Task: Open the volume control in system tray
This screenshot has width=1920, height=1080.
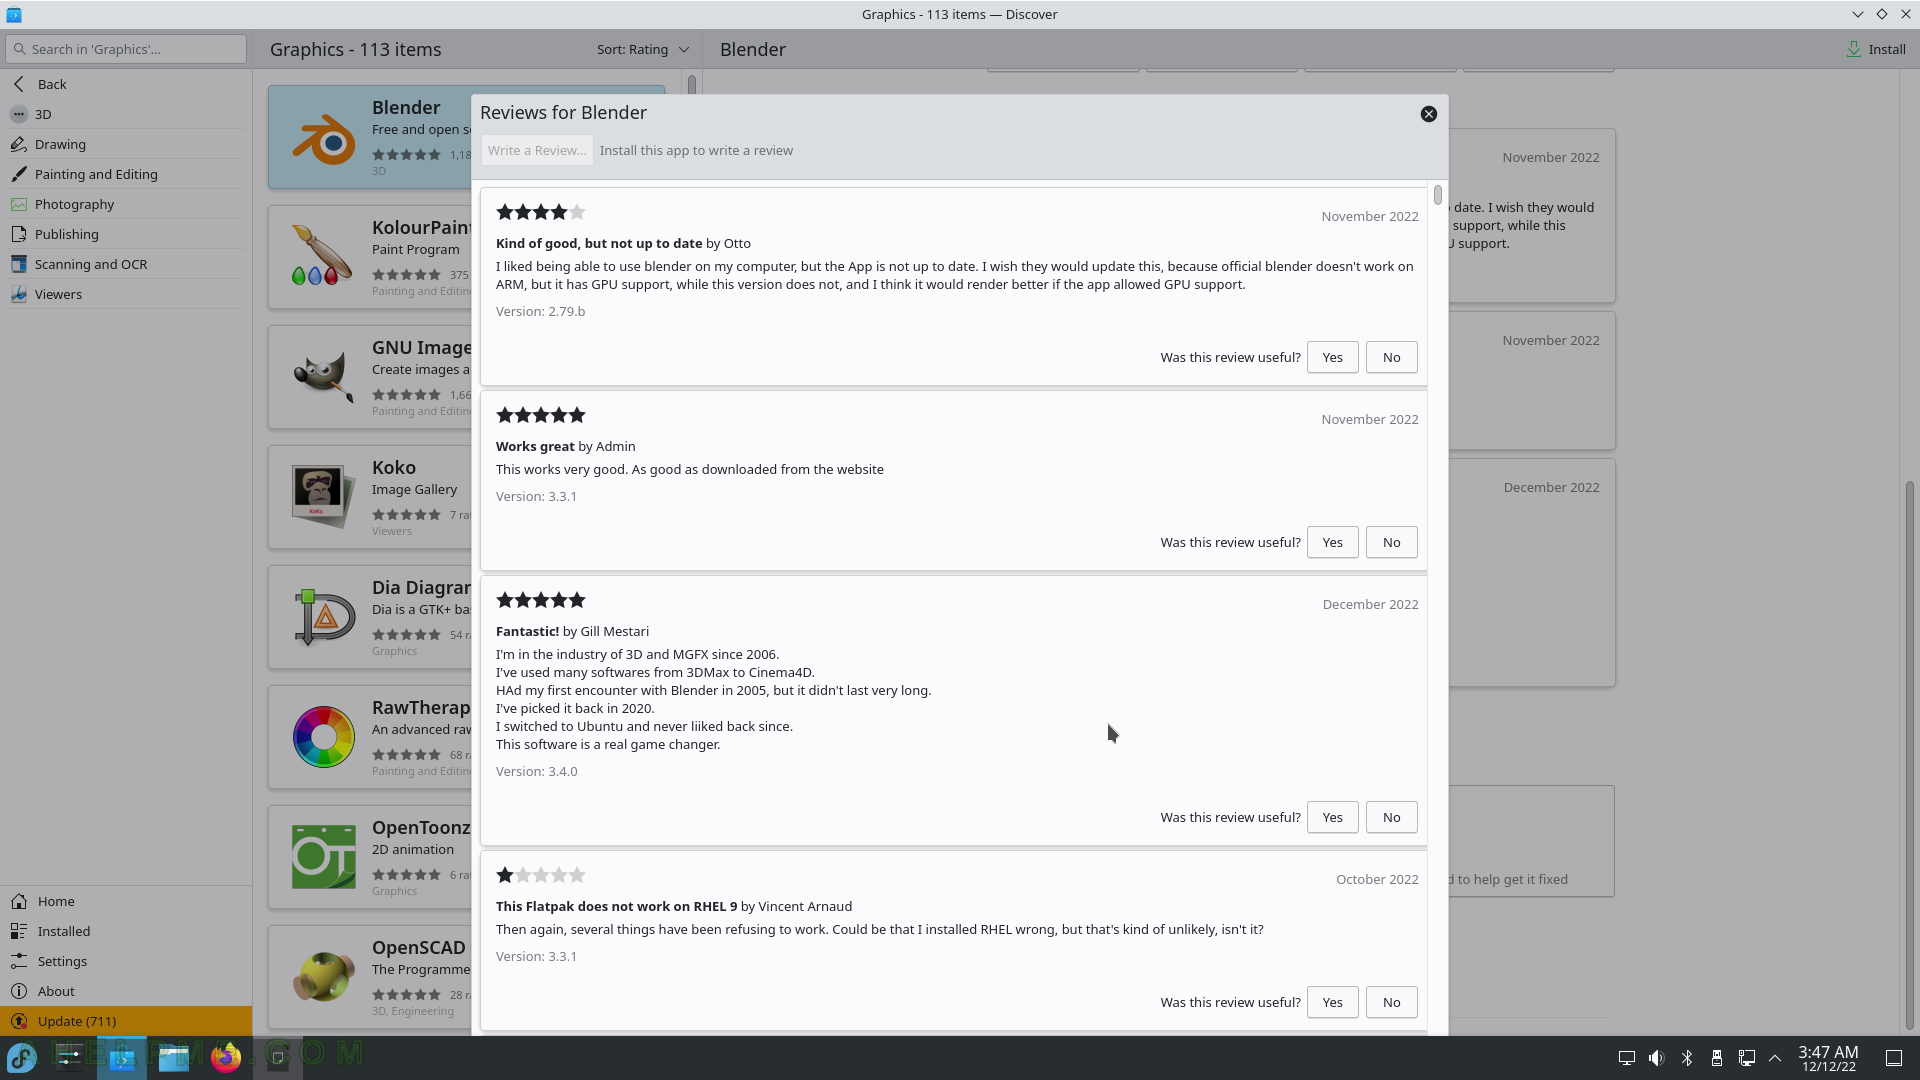Action: click(x=1657, y=1058)
